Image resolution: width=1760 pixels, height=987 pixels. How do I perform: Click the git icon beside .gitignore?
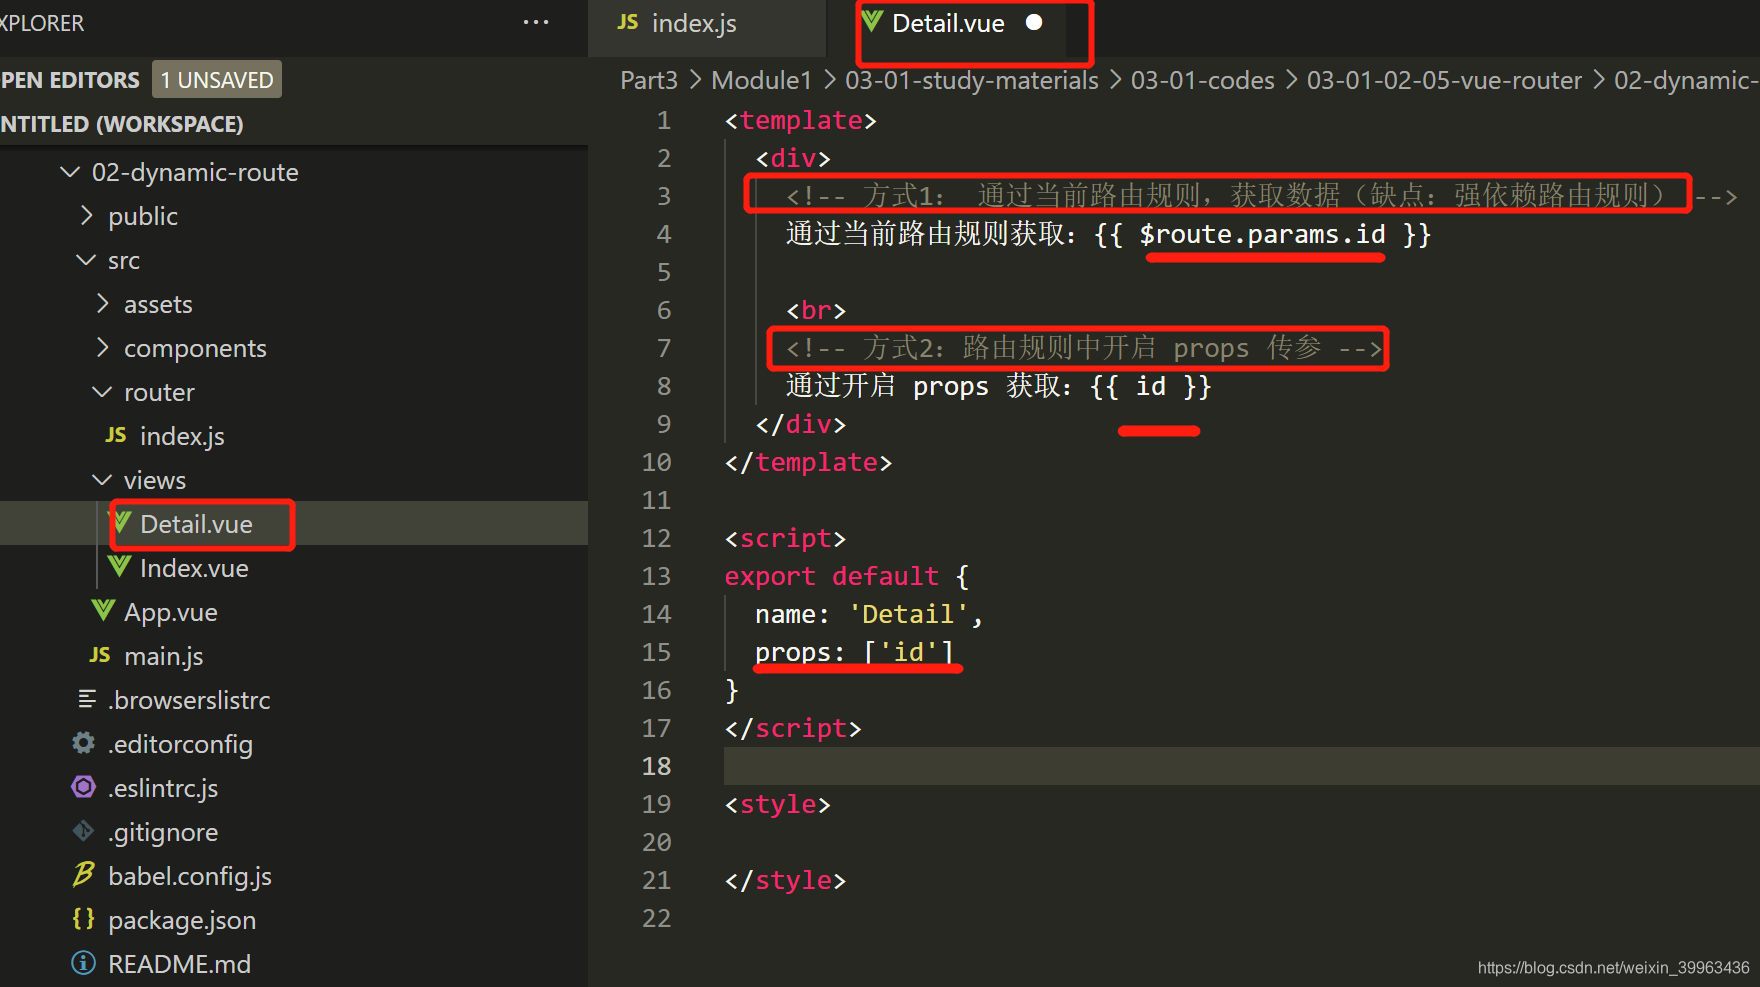pyautogui.click(x=84, y=831)
